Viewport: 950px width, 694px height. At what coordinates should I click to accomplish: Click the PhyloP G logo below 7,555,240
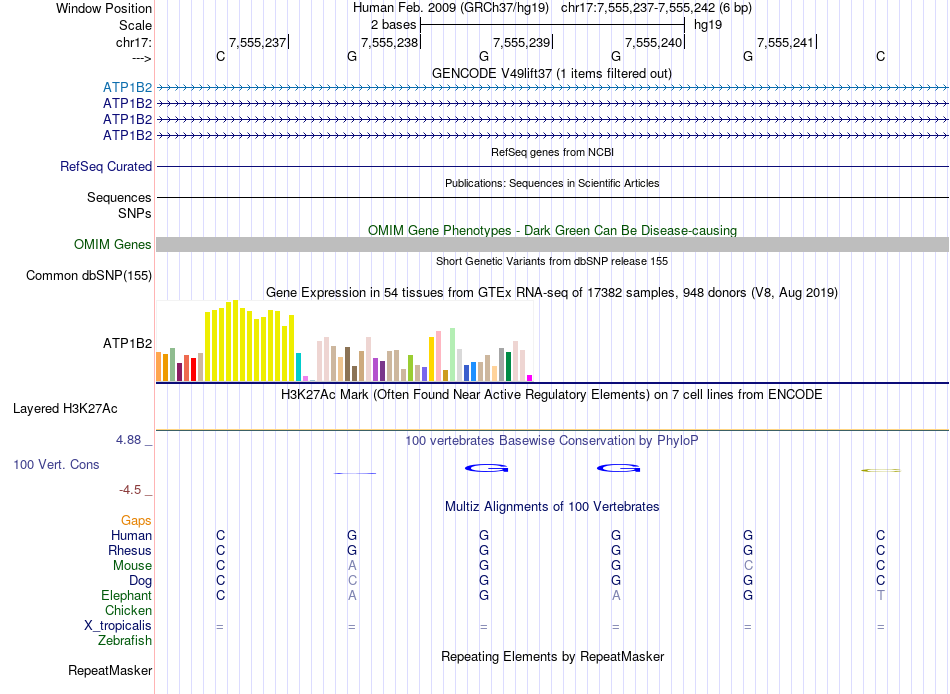click(x=619, y=468)
